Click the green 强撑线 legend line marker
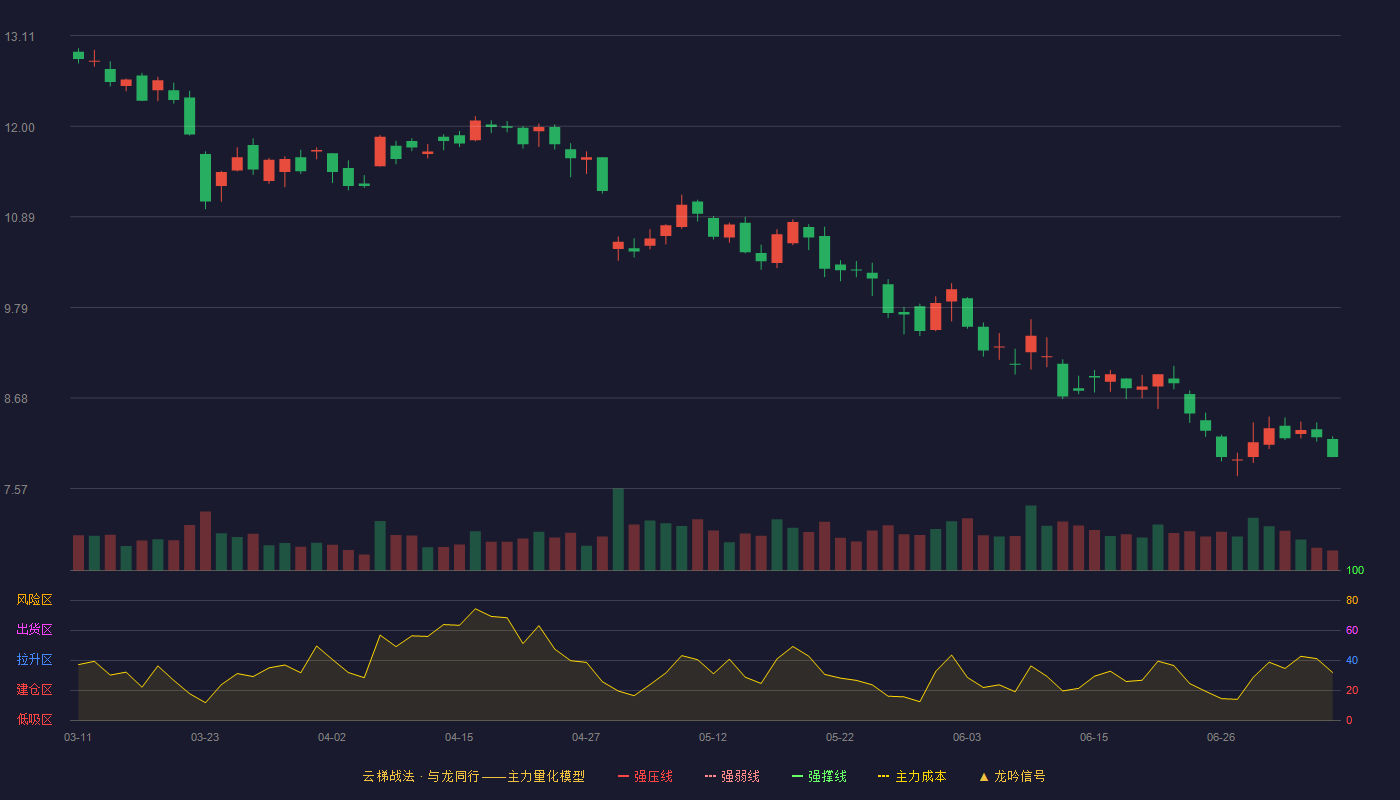1400x800 pixels. click(x=798, y=776)
